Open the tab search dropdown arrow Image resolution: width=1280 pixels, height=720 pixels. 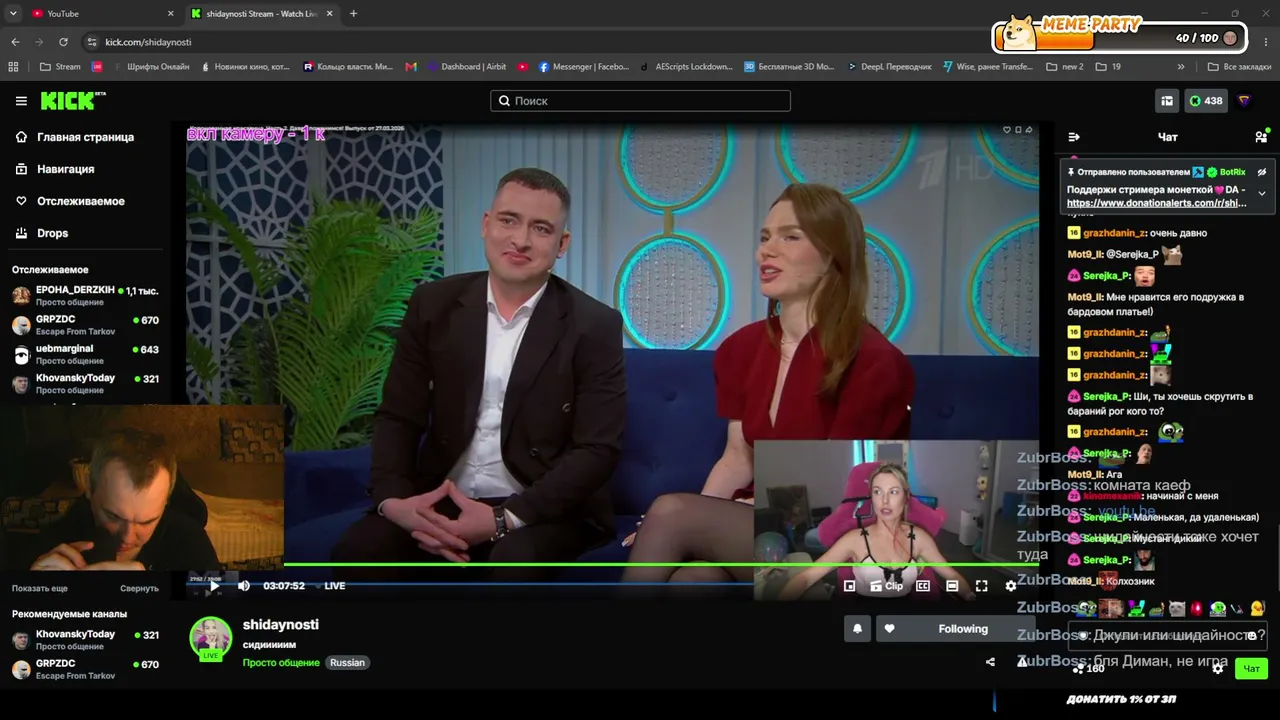click(x=13, y=14)
